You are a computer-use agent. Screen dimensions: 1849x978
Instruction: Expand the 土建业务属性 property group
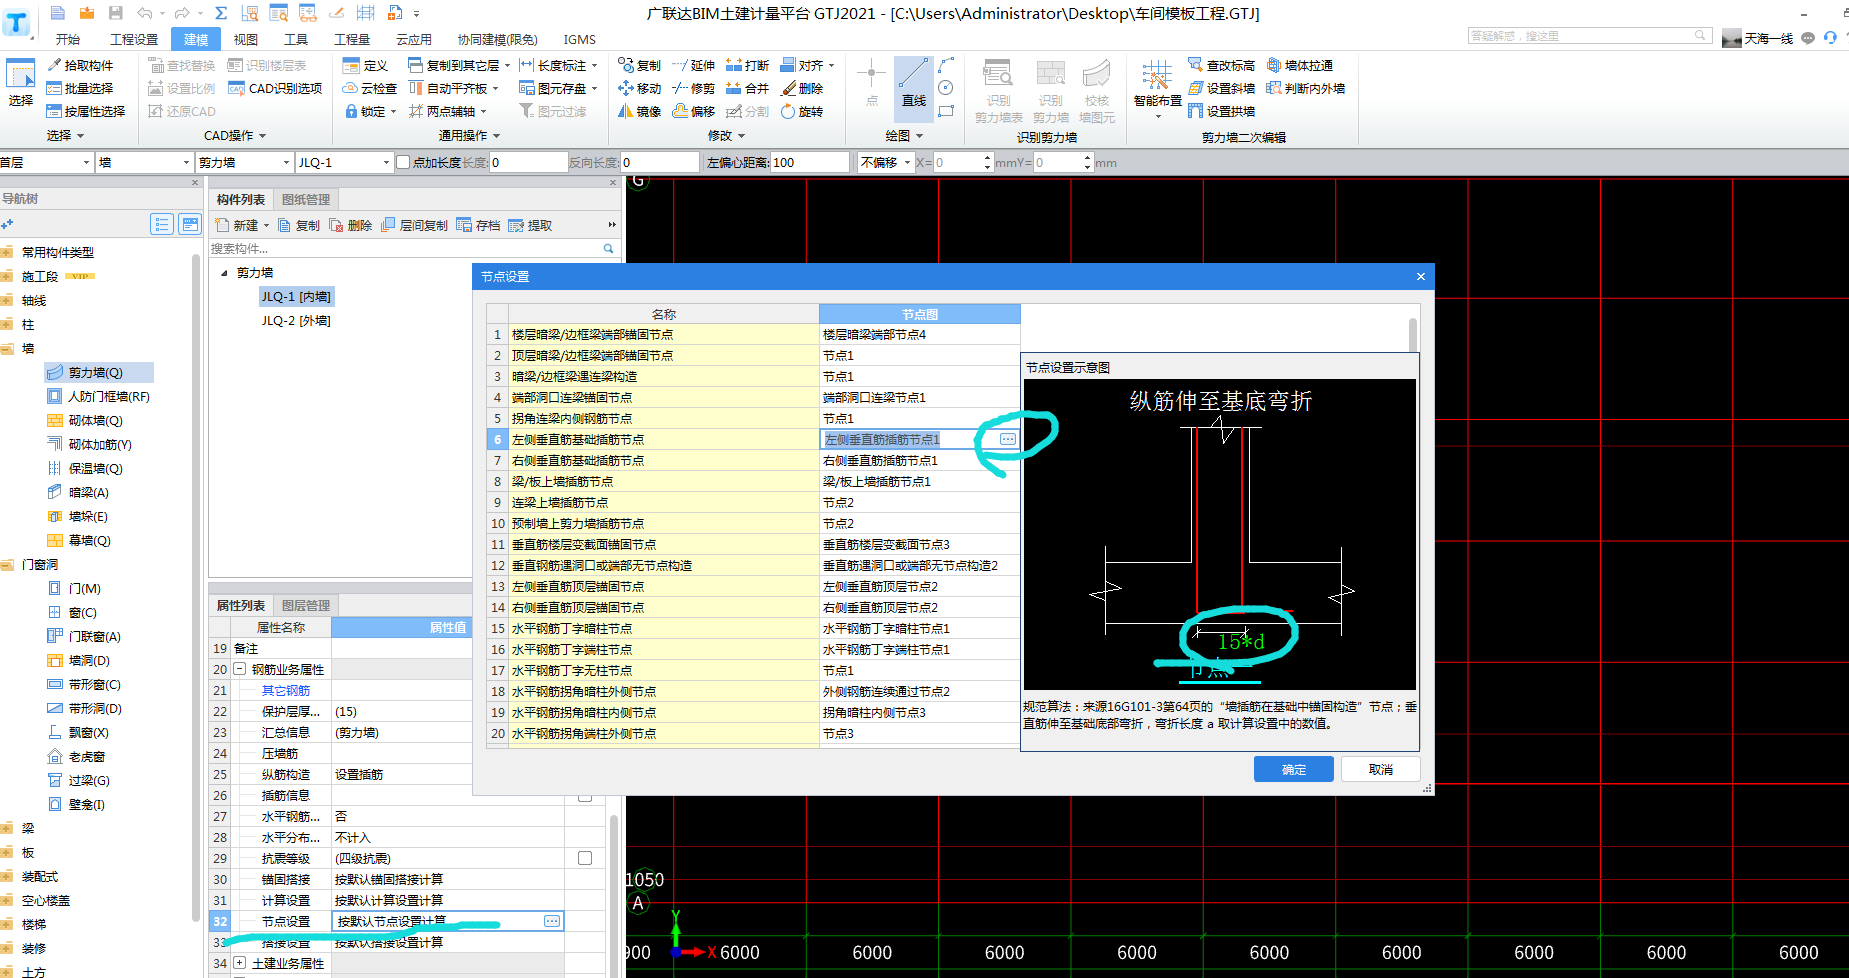coord(240,963)
